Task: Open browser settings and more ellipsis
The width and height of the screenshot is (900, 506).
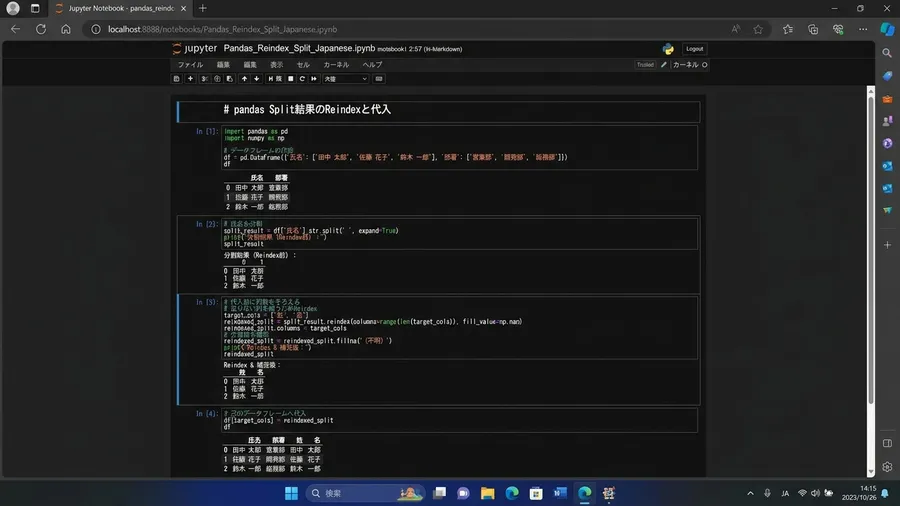Action: [863, 29]
